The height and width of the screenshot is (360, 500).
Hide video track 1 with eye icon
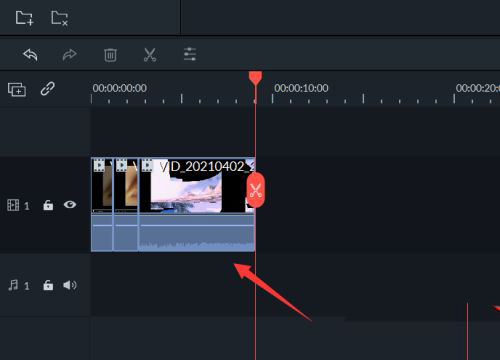(x=70, y=204)
